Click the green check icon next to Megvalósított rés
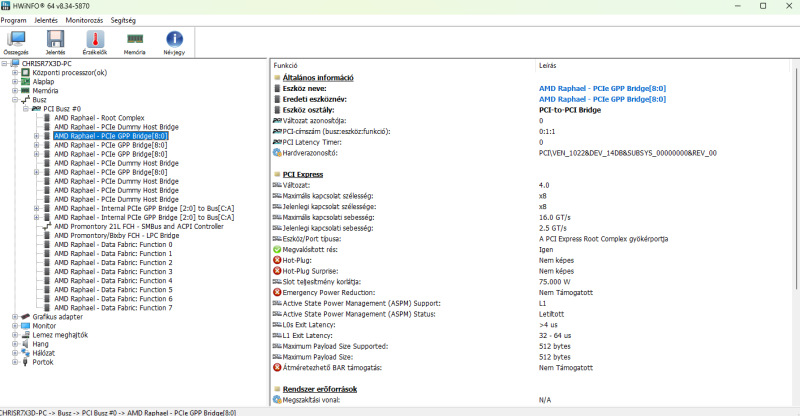800x416 pixels. 277,250
